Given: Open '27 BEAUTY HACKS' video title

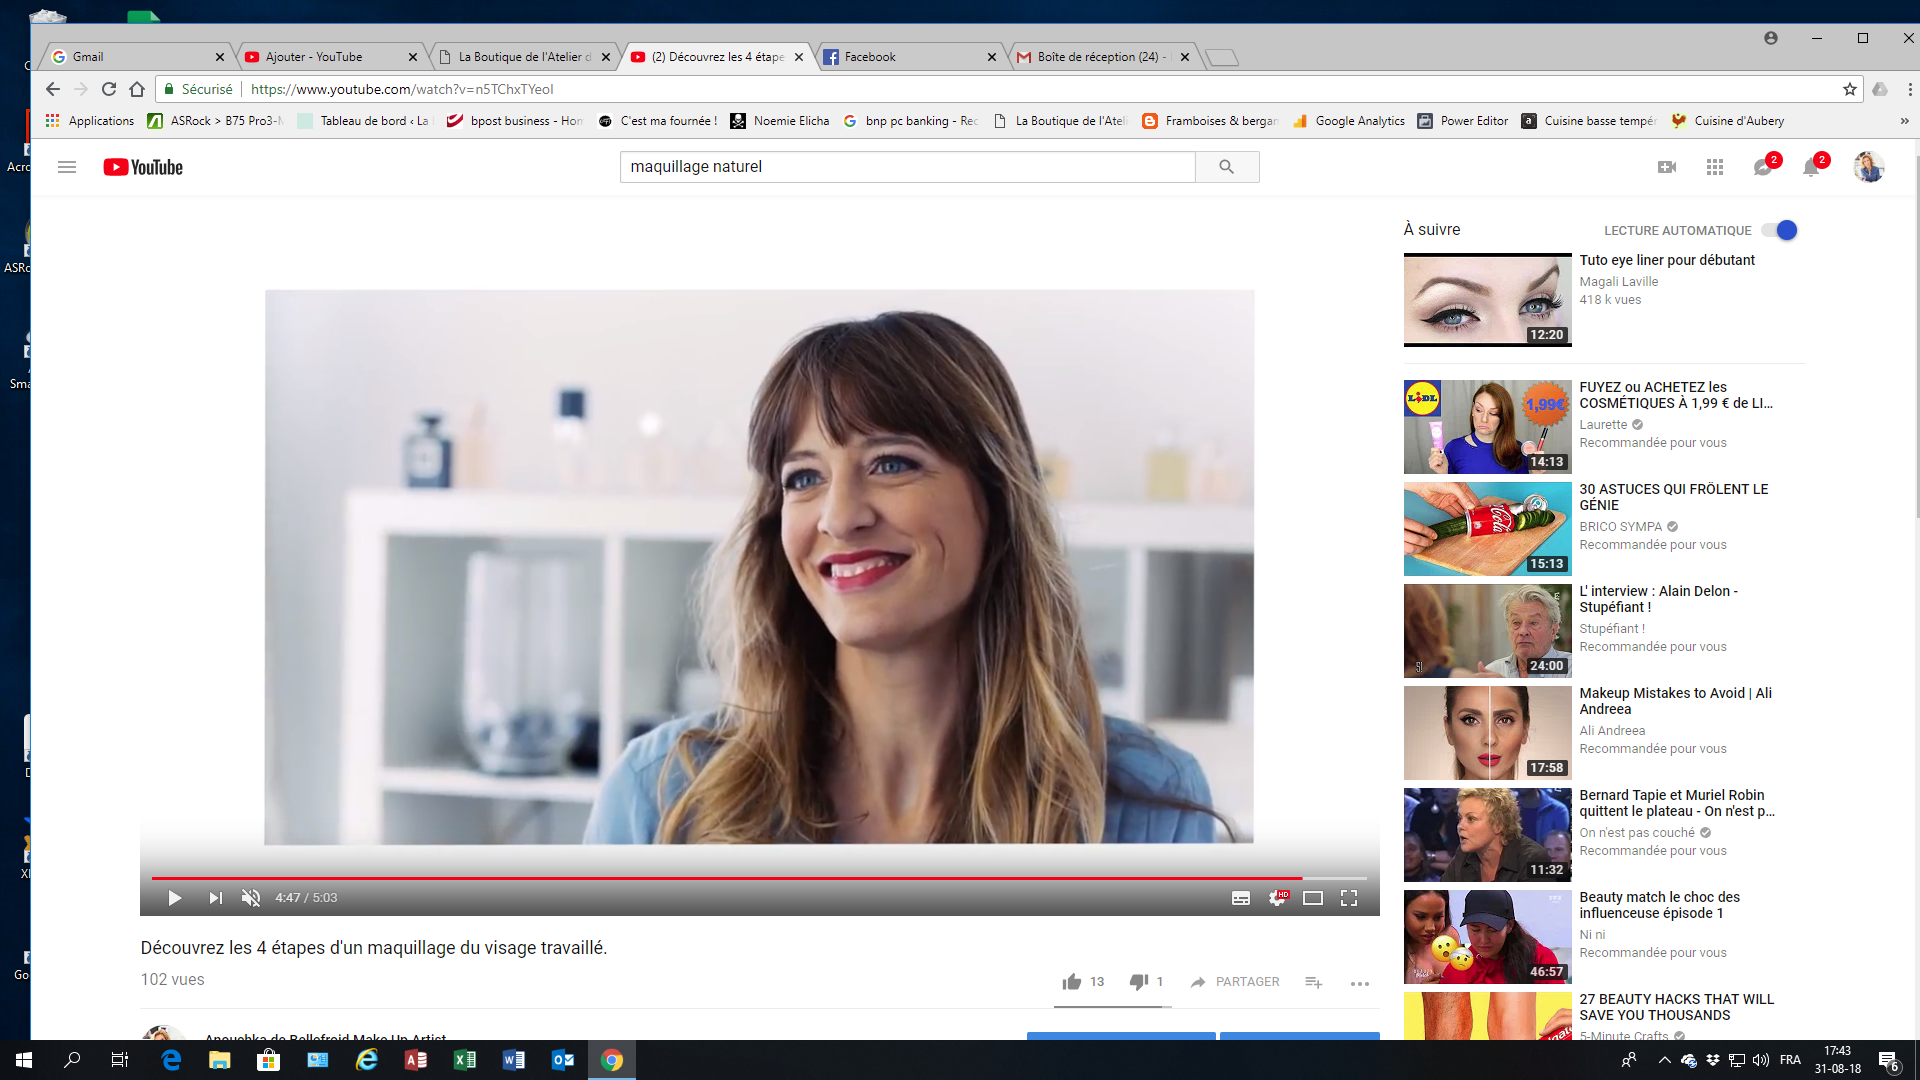Looking at the screenshot, I should [x=1676, y=1007].
